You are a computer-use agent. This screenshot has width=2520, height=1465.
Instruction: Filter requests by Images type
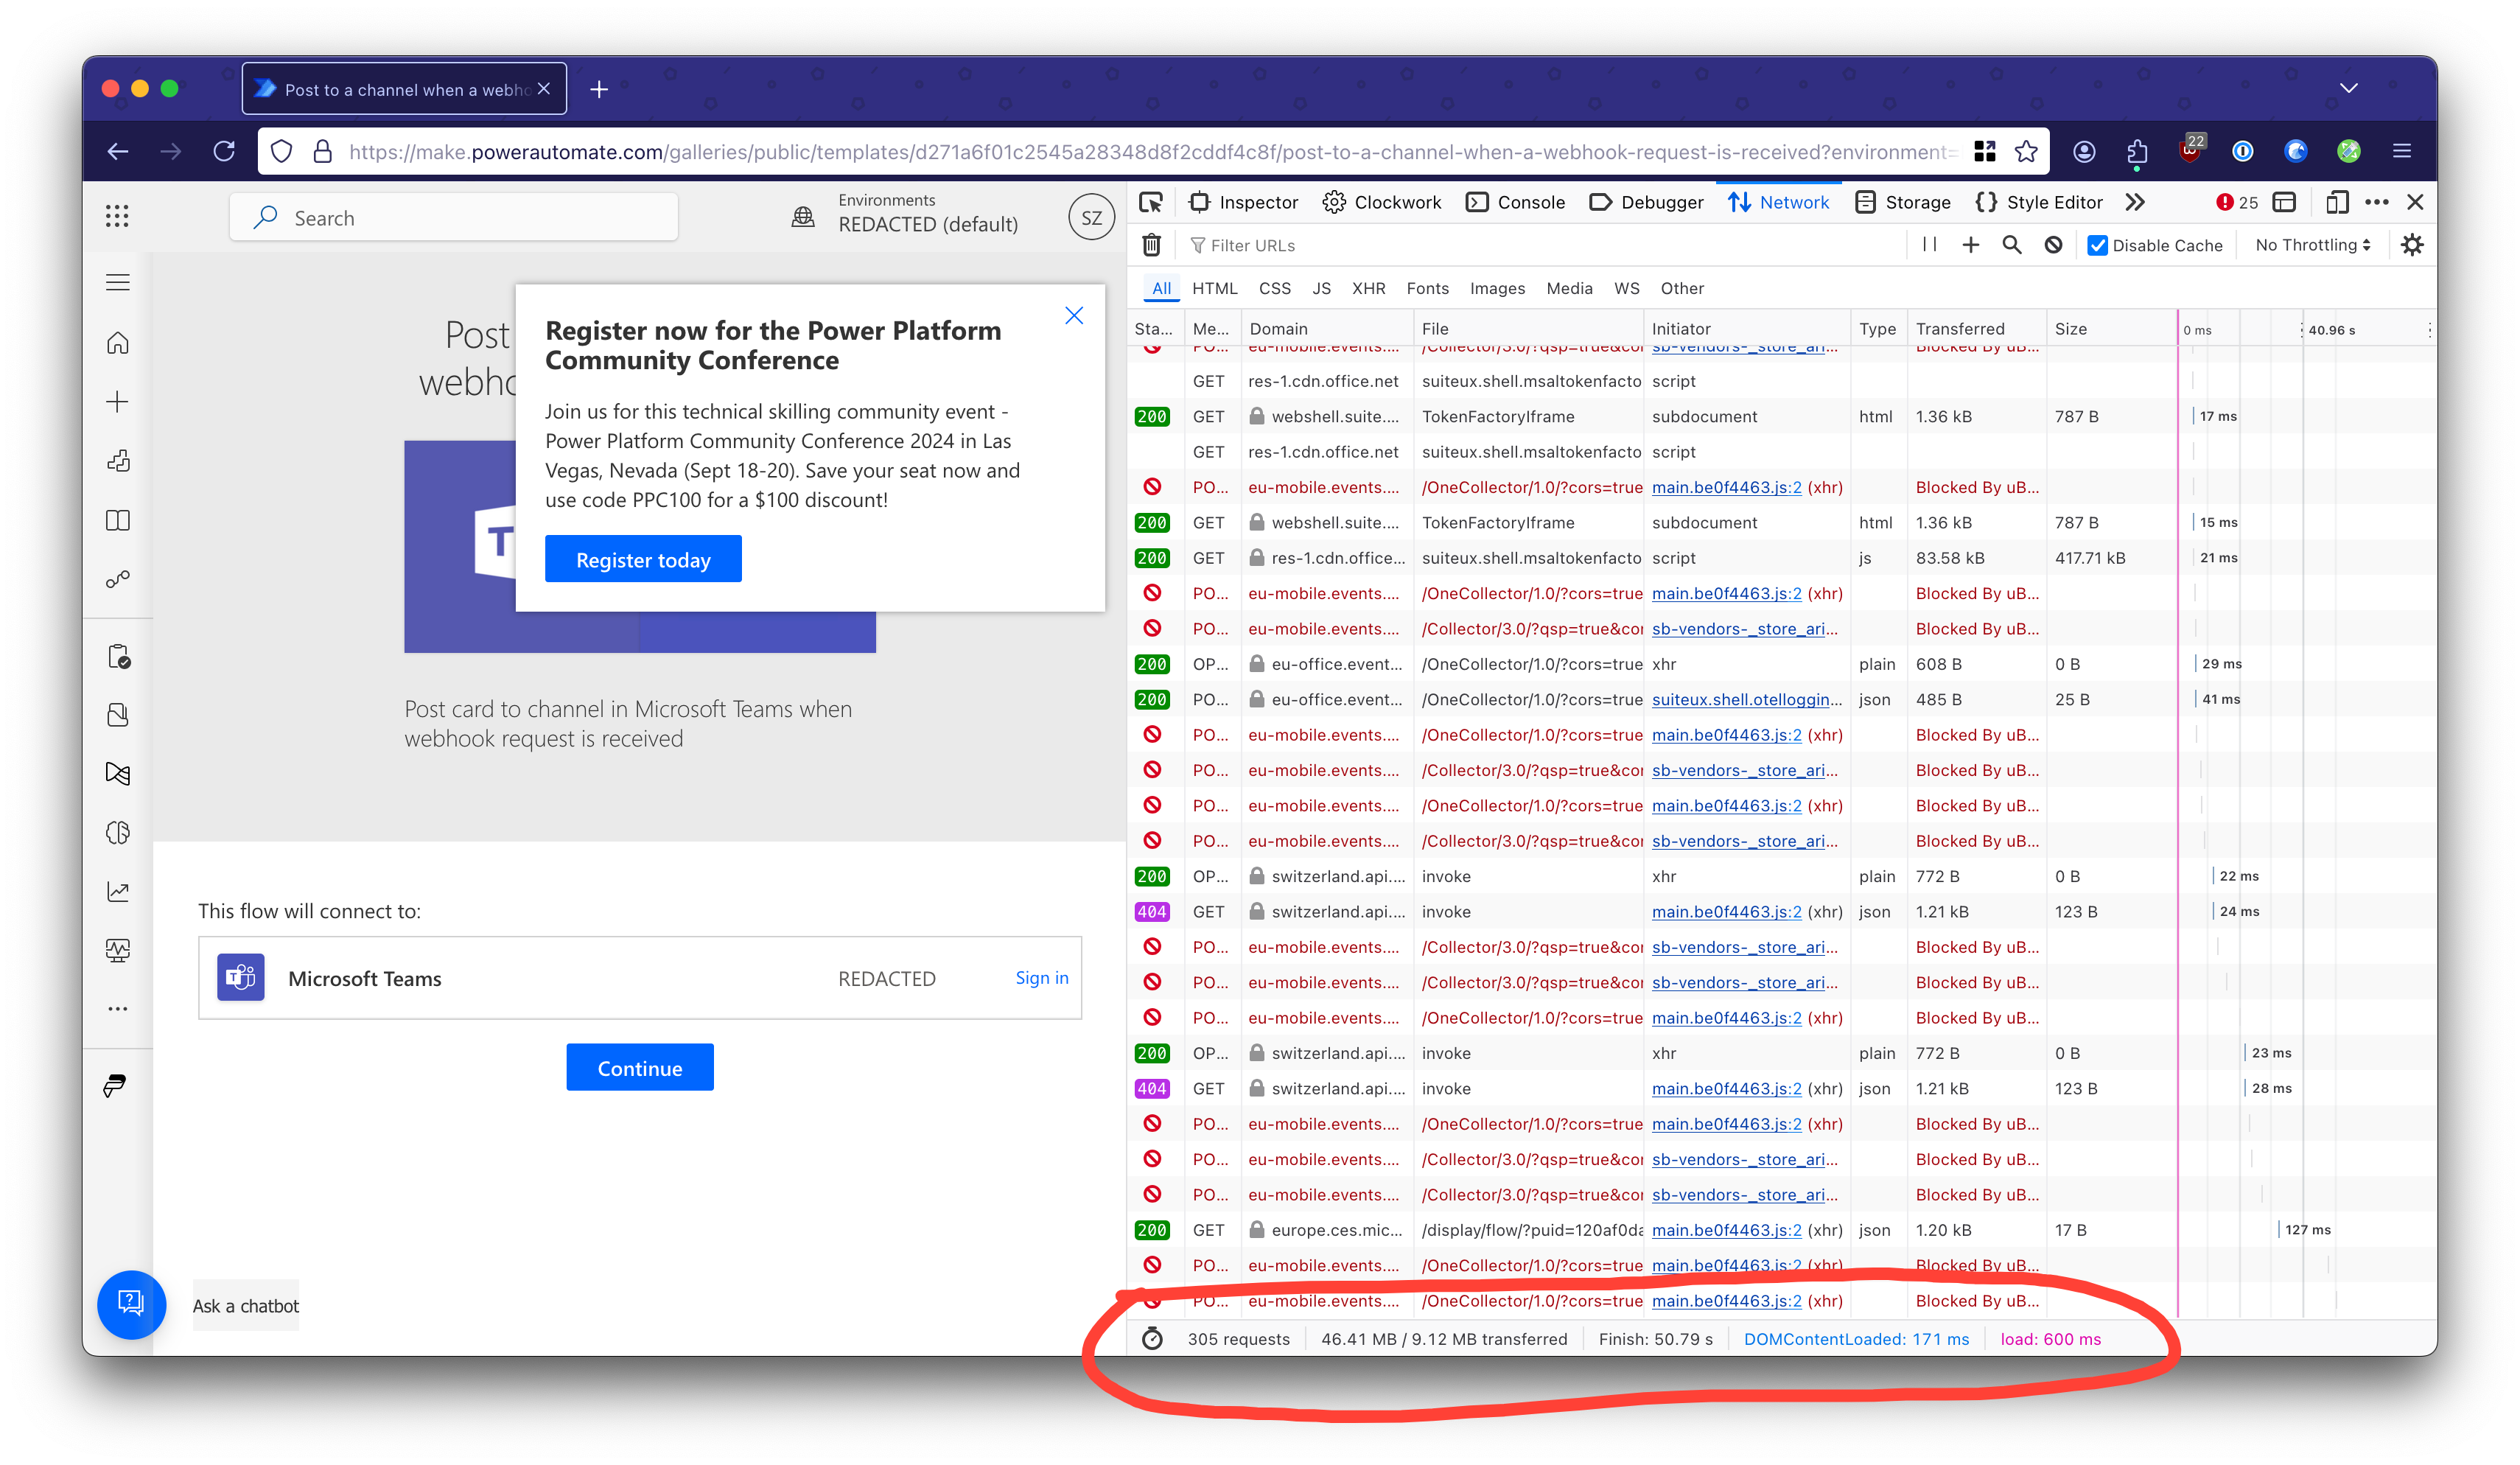(x=1497, y=288)
